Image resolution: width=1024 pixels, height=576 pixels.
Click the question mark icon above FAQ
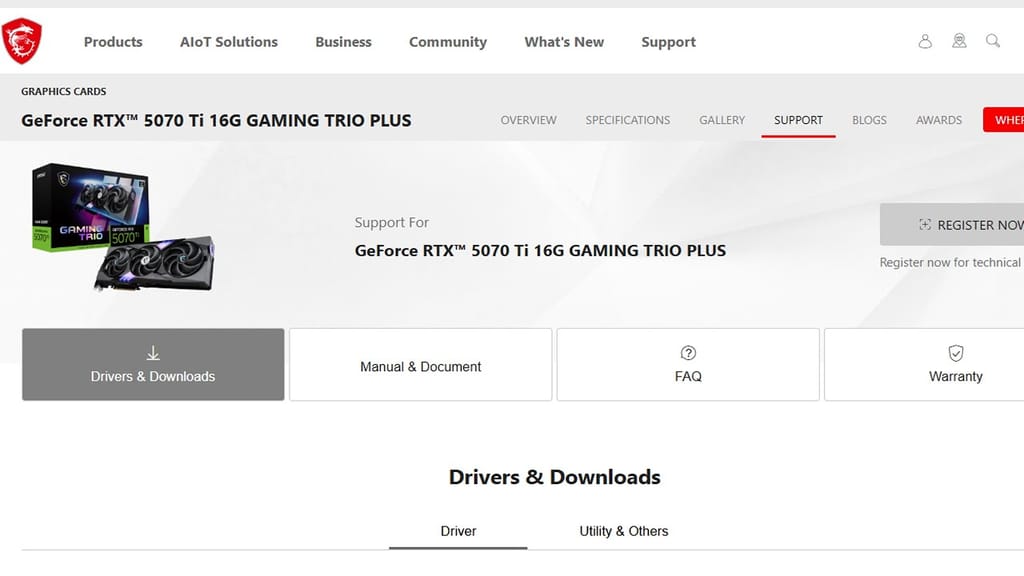tap(688, 353)
